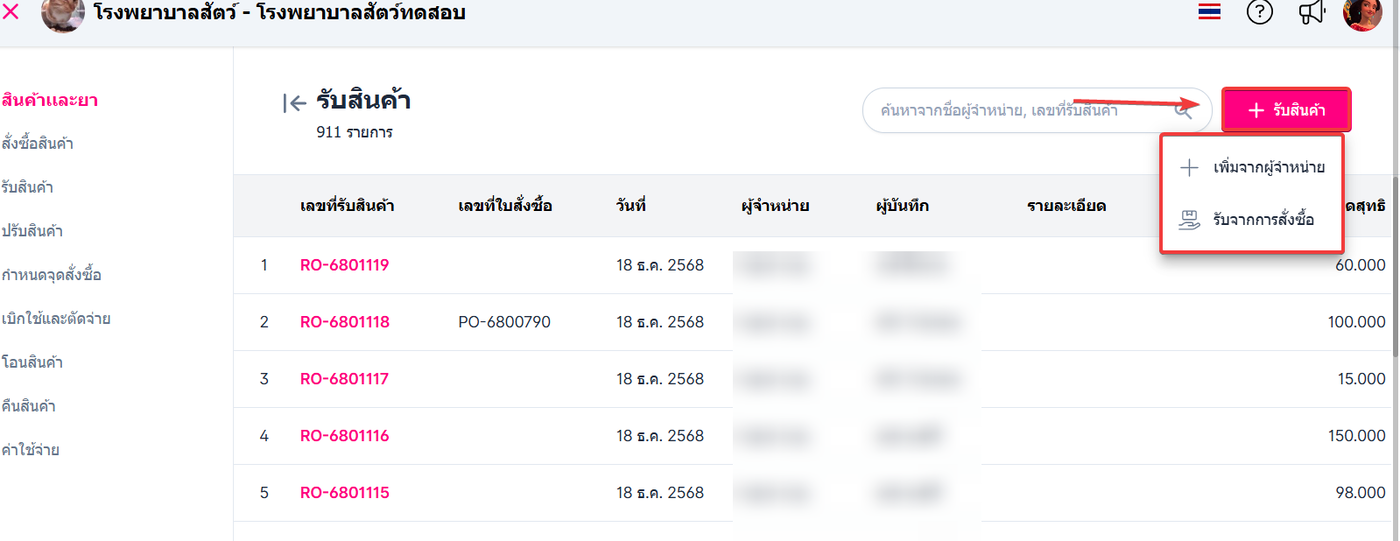Collapse sidebar using back arrow icon

point(294,102)
